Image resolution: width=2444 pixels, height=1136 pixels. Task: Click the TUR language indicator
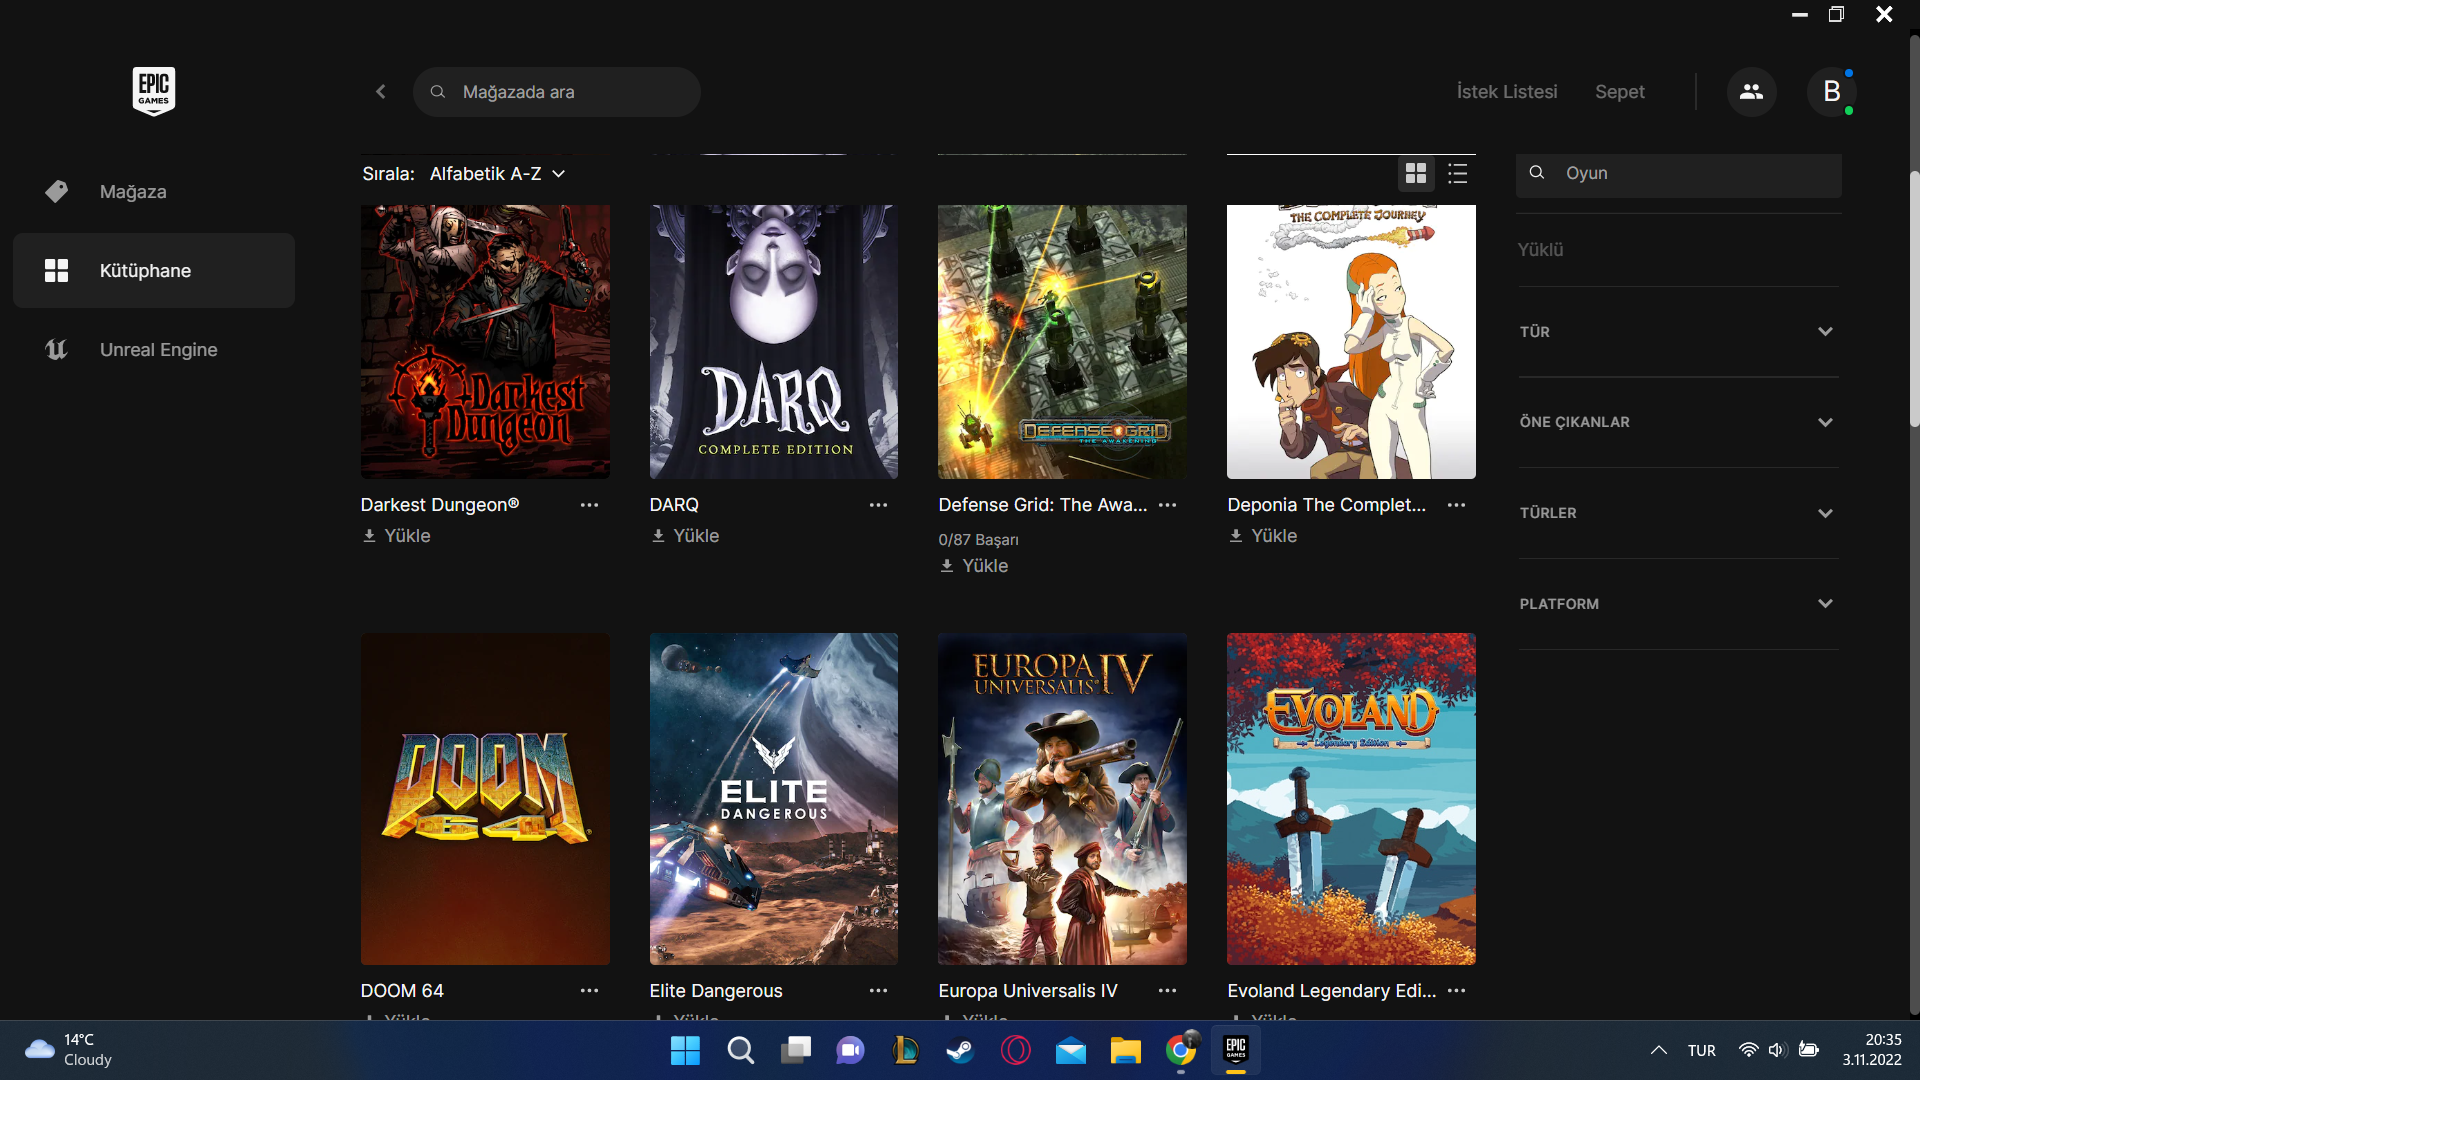[1701, 1051]
